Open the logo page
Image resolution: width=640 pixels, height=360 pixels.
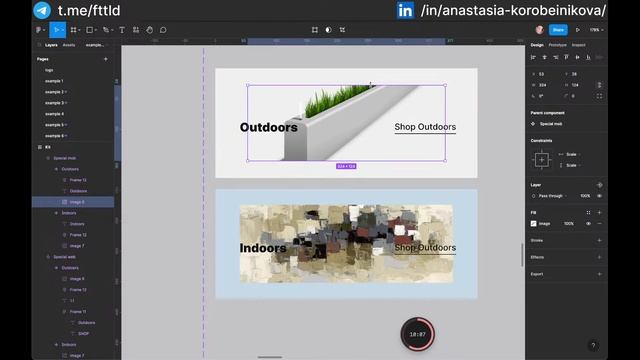tap(49, 70)
